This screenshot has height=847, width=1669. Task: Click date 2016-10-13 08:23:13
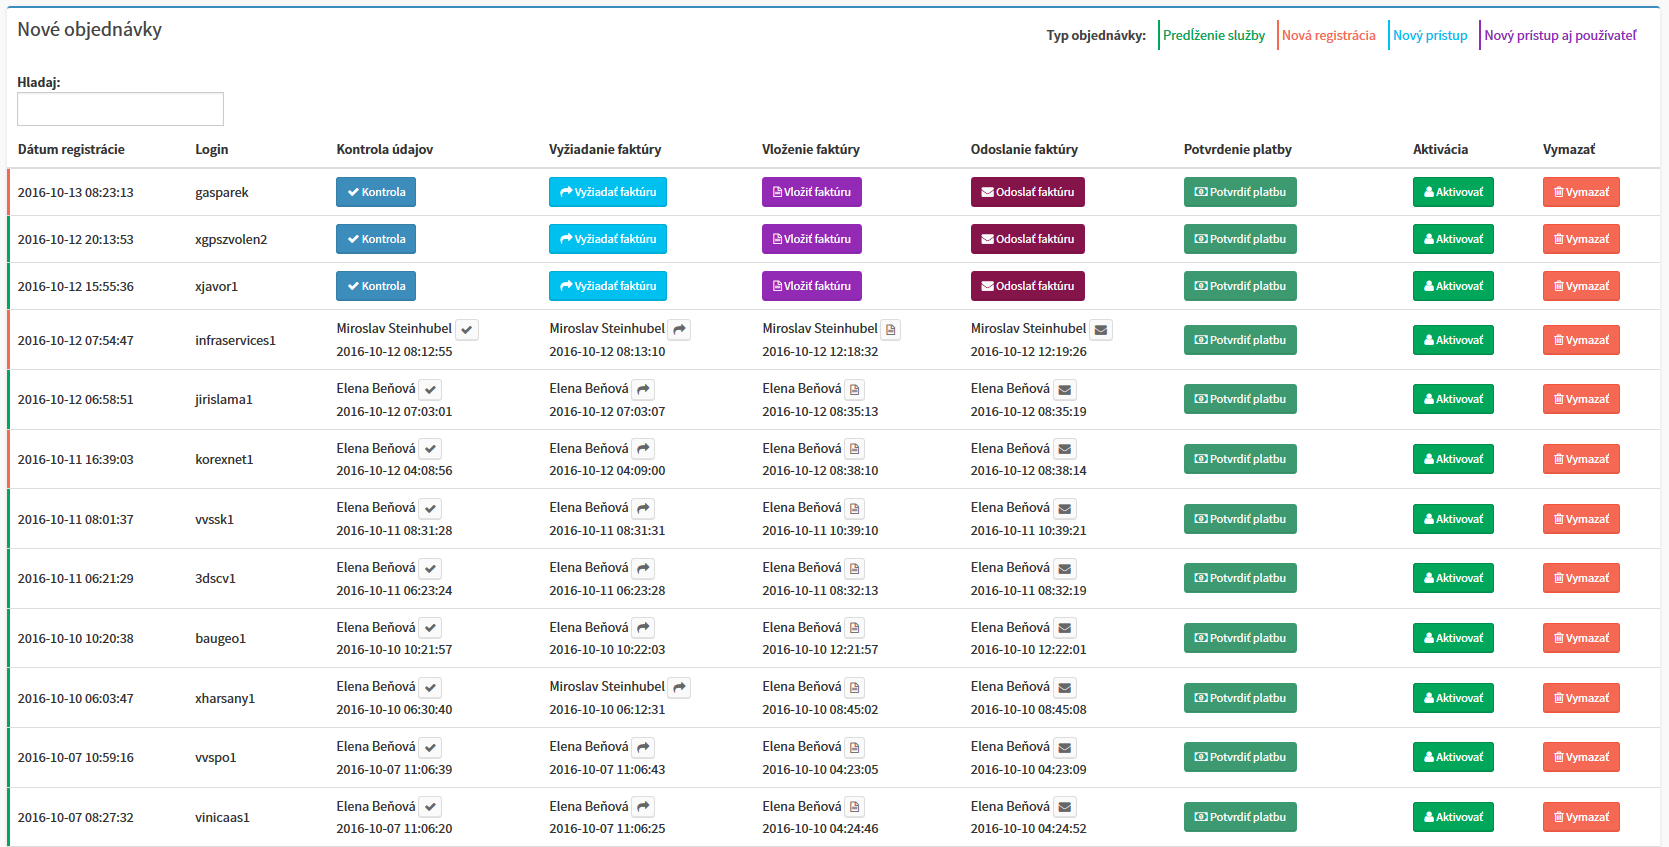coord(75,192)
